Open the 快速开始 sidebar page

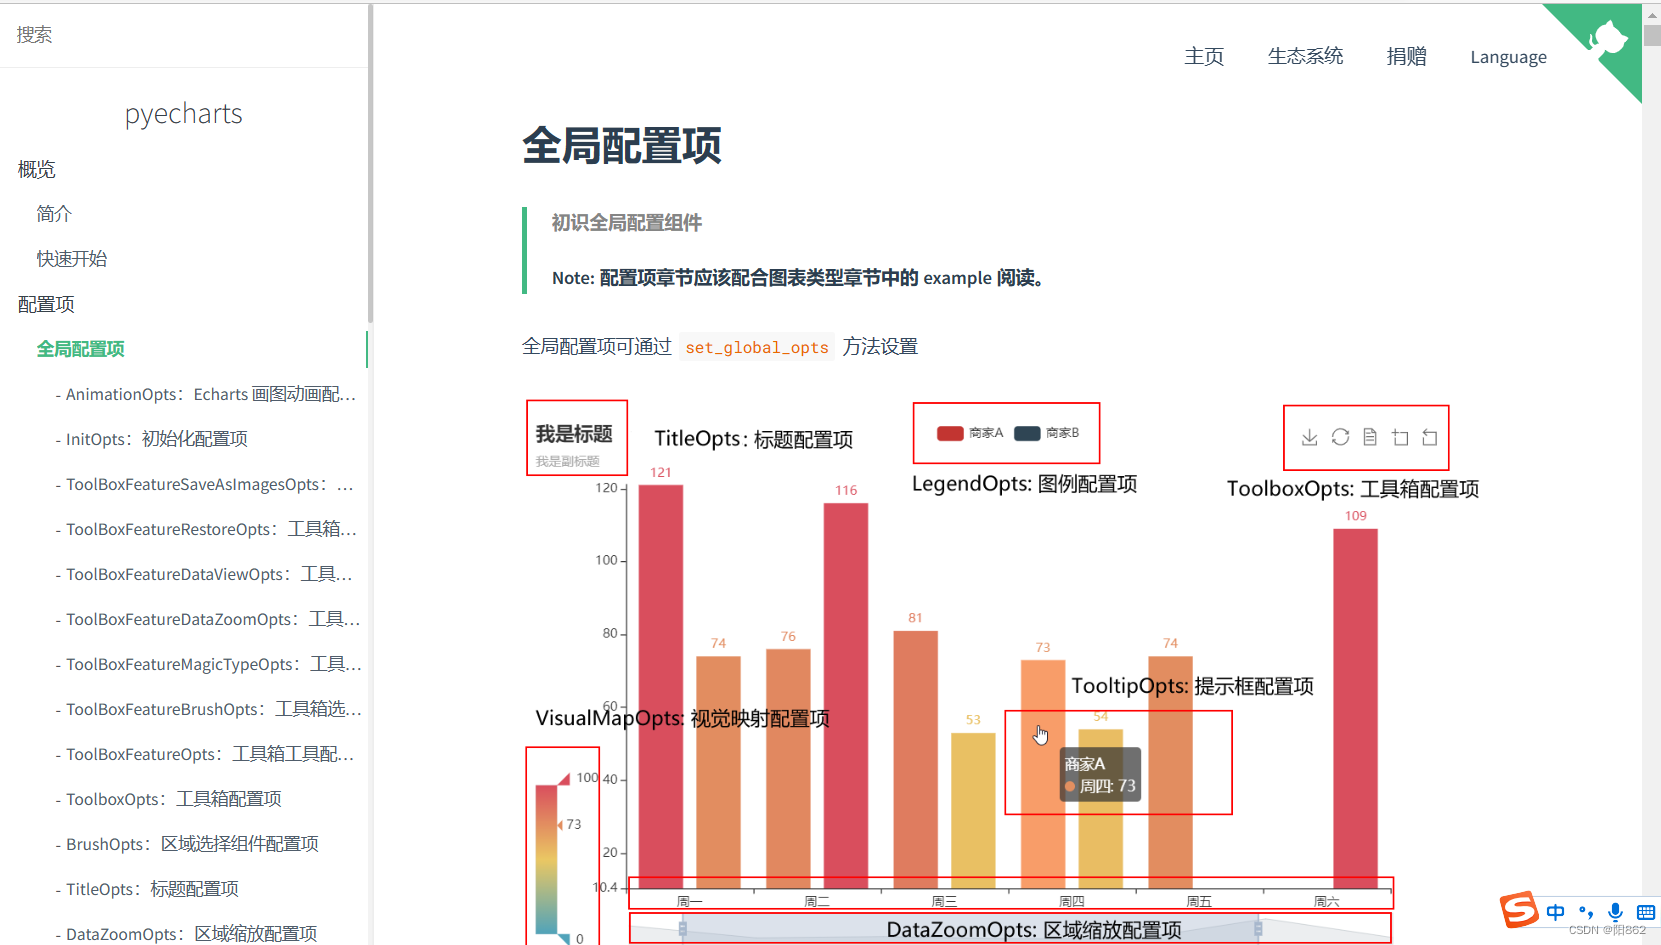pyautogui.click(x=72, y=259)
